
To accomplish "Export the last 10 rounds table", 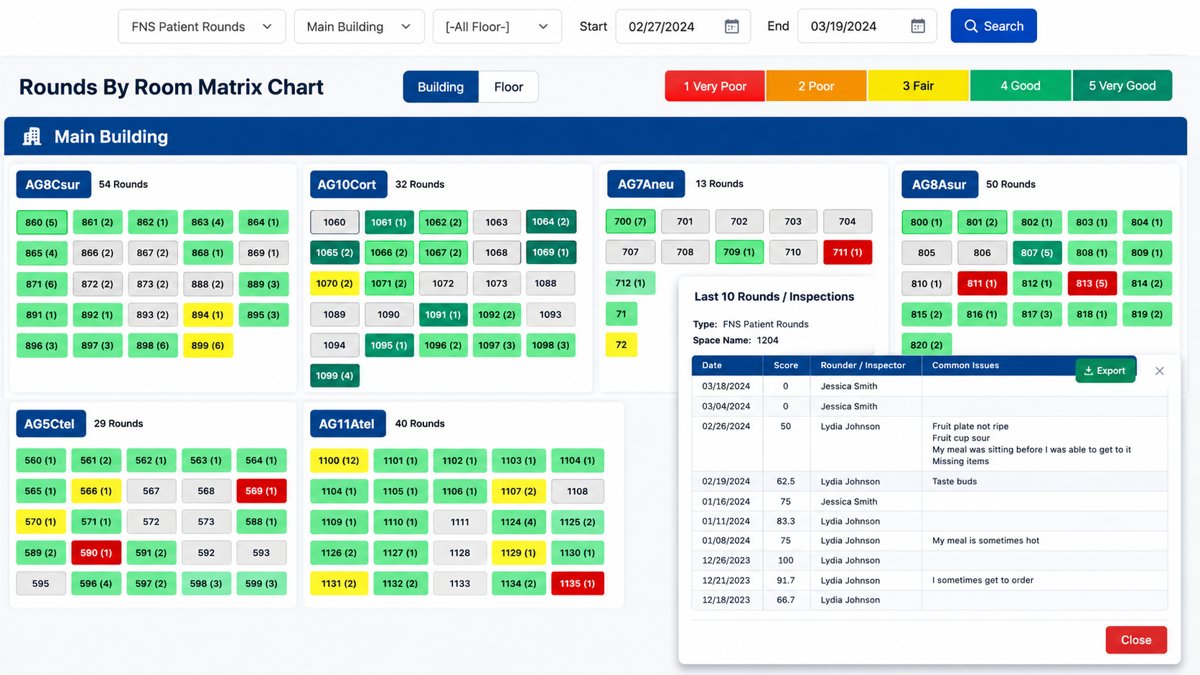I will [x=1105, y=370].
